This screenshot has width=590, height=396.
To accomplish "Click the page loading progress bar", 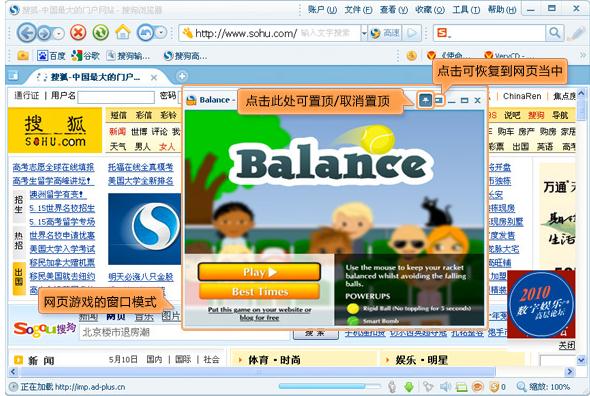I will click(330, 386).
